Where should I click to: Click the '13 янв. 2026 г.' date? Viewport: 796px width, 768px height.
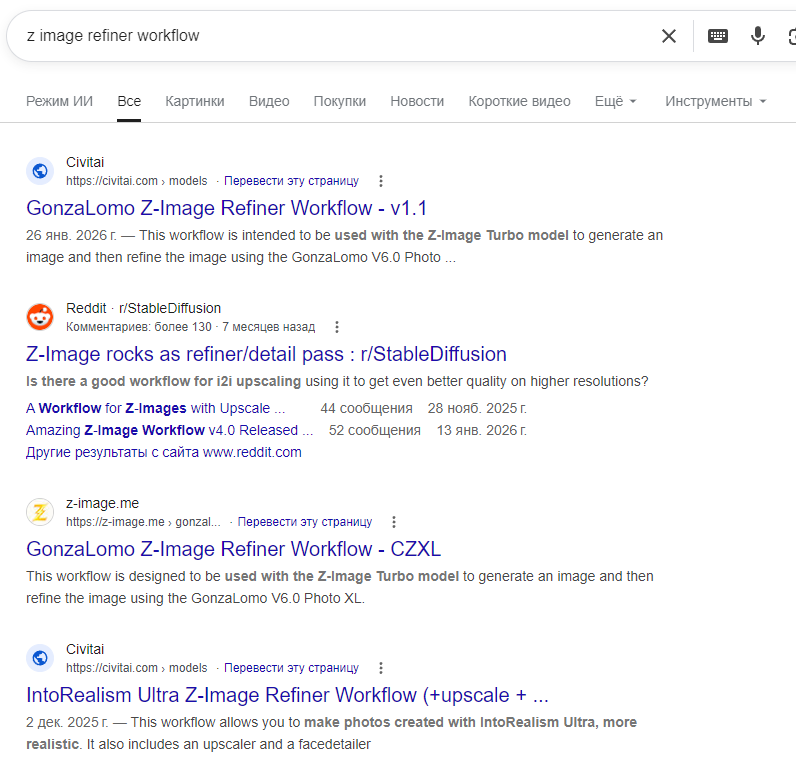(x=482, y=430)
